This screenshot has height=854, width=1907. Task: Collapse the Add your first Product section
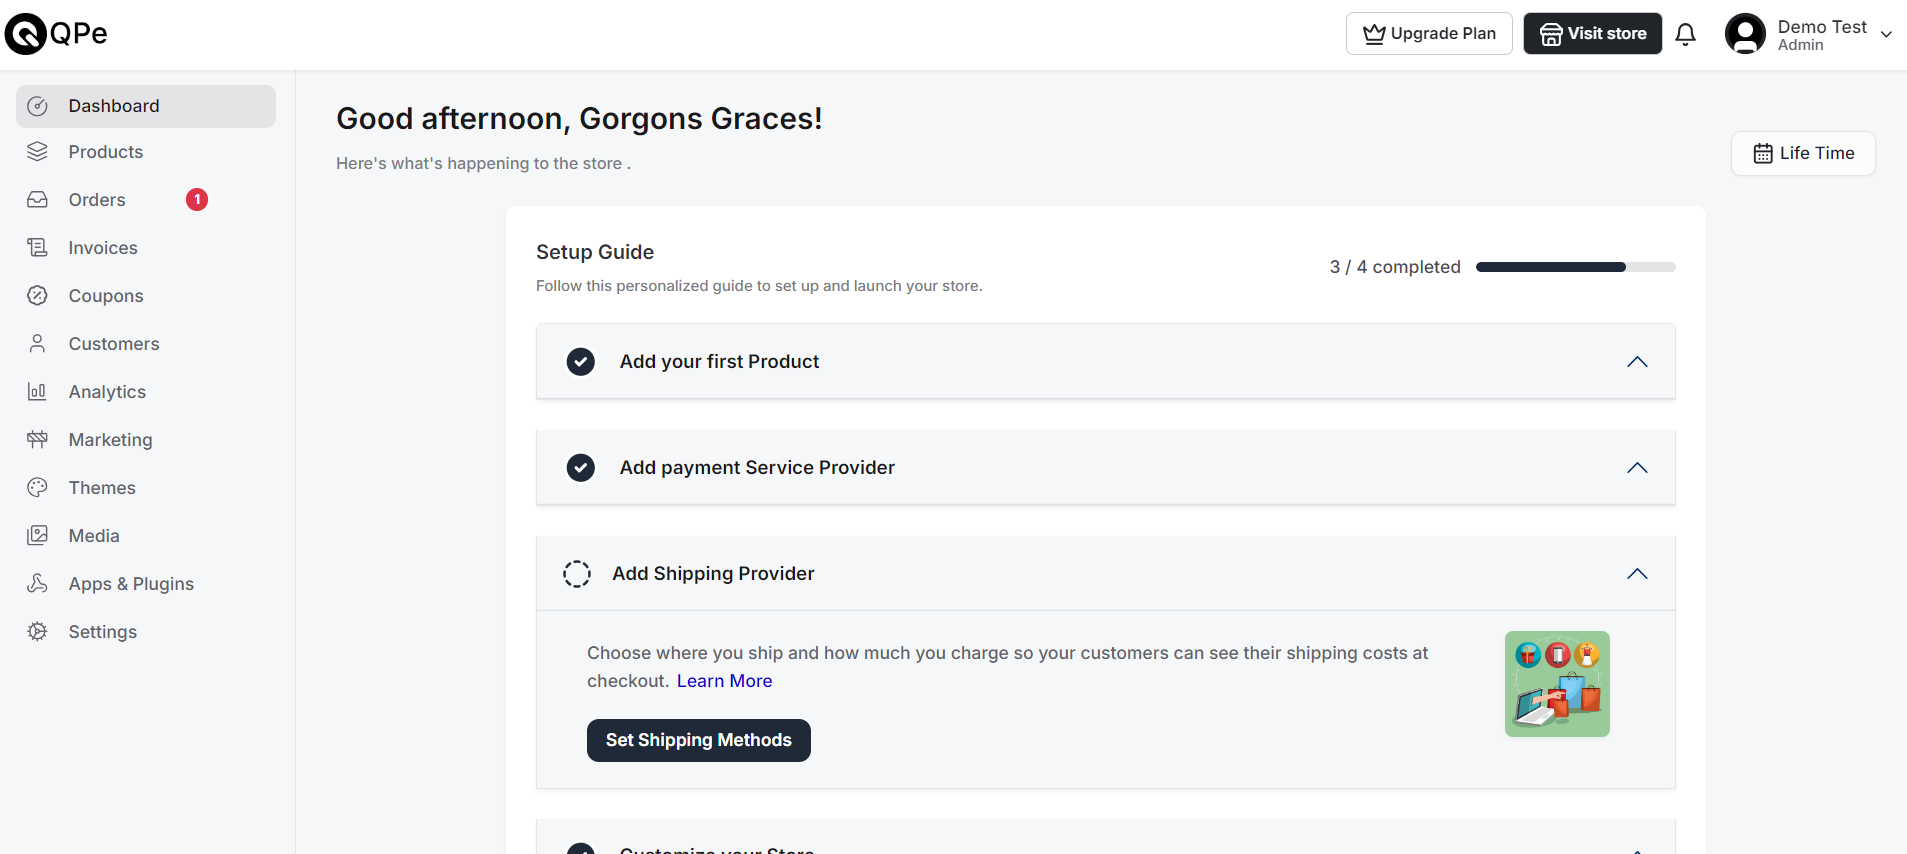pyautogui.click(x=1637, y=361)
